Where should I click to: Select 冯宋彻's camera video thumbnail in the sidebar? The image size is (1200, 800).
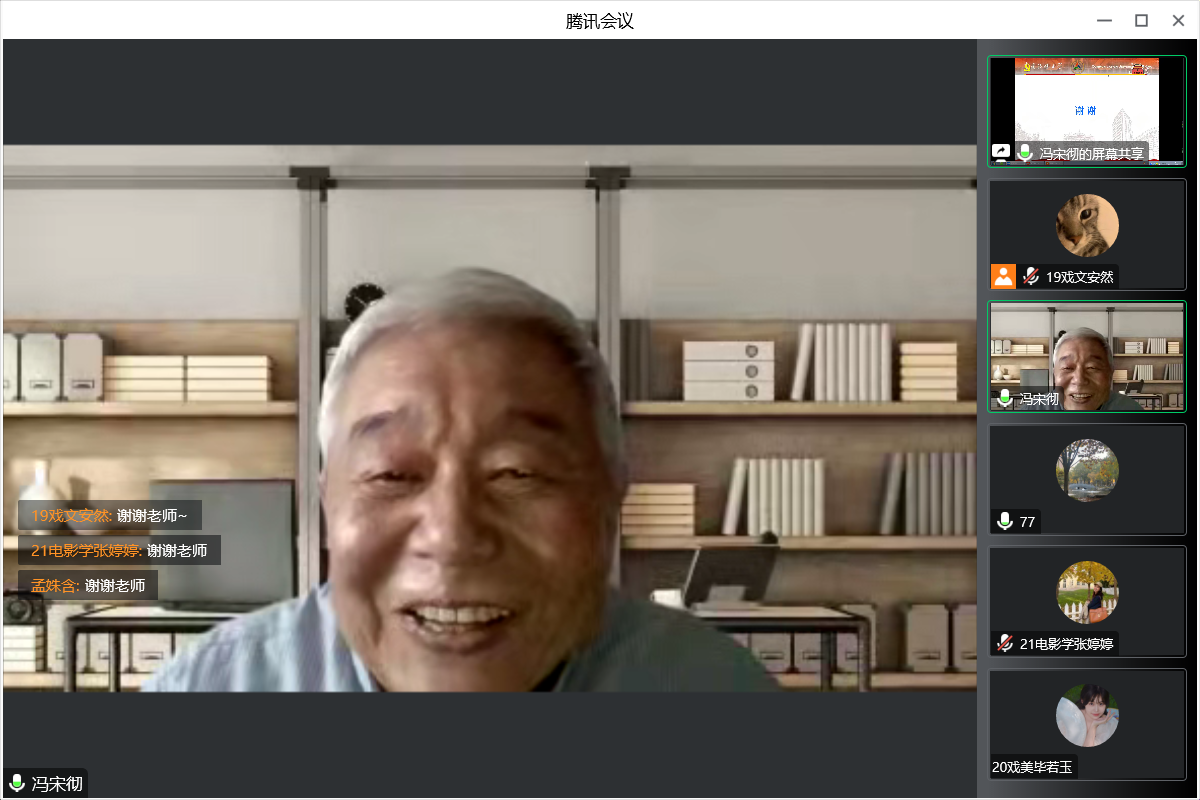[x=1087, y=356]
